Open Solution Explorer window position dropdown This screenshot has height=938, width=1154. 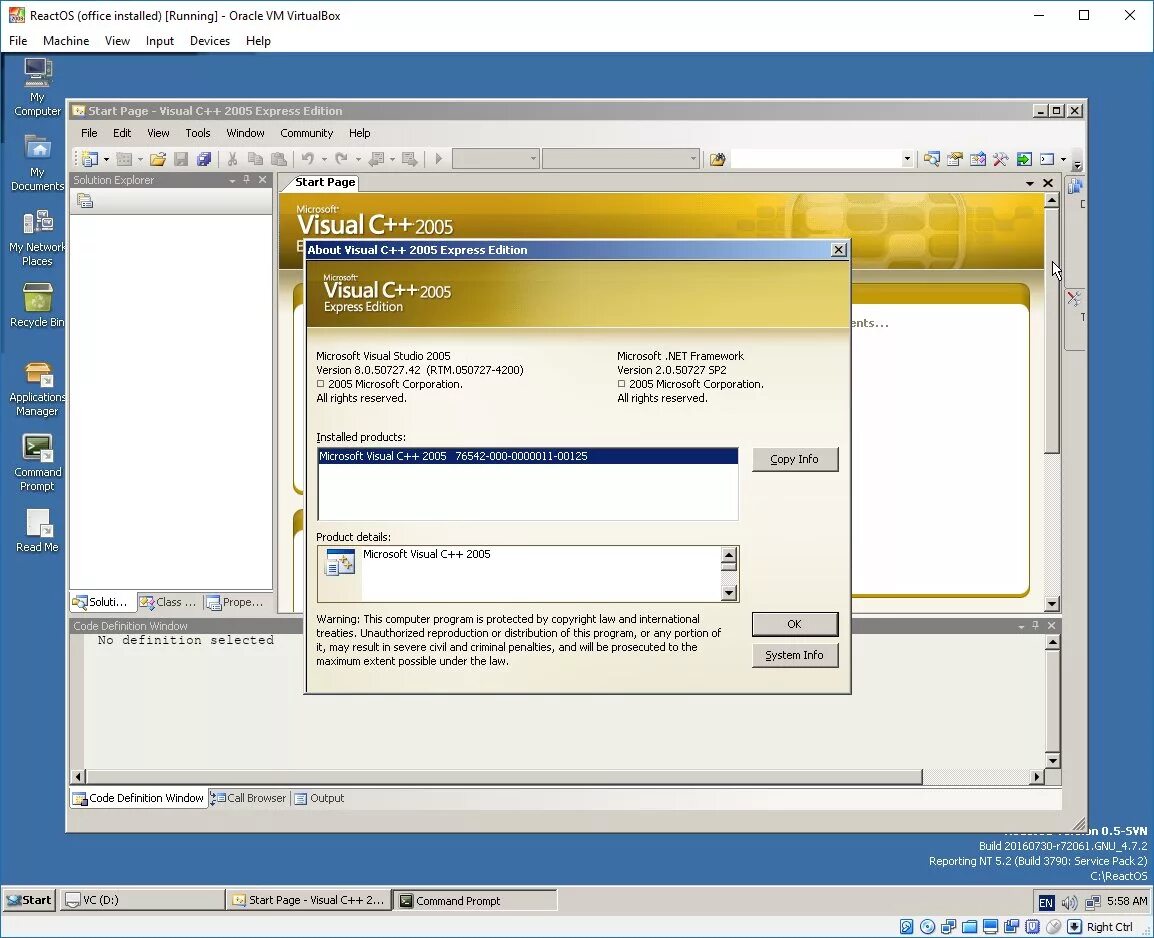(x=232, y=180)
